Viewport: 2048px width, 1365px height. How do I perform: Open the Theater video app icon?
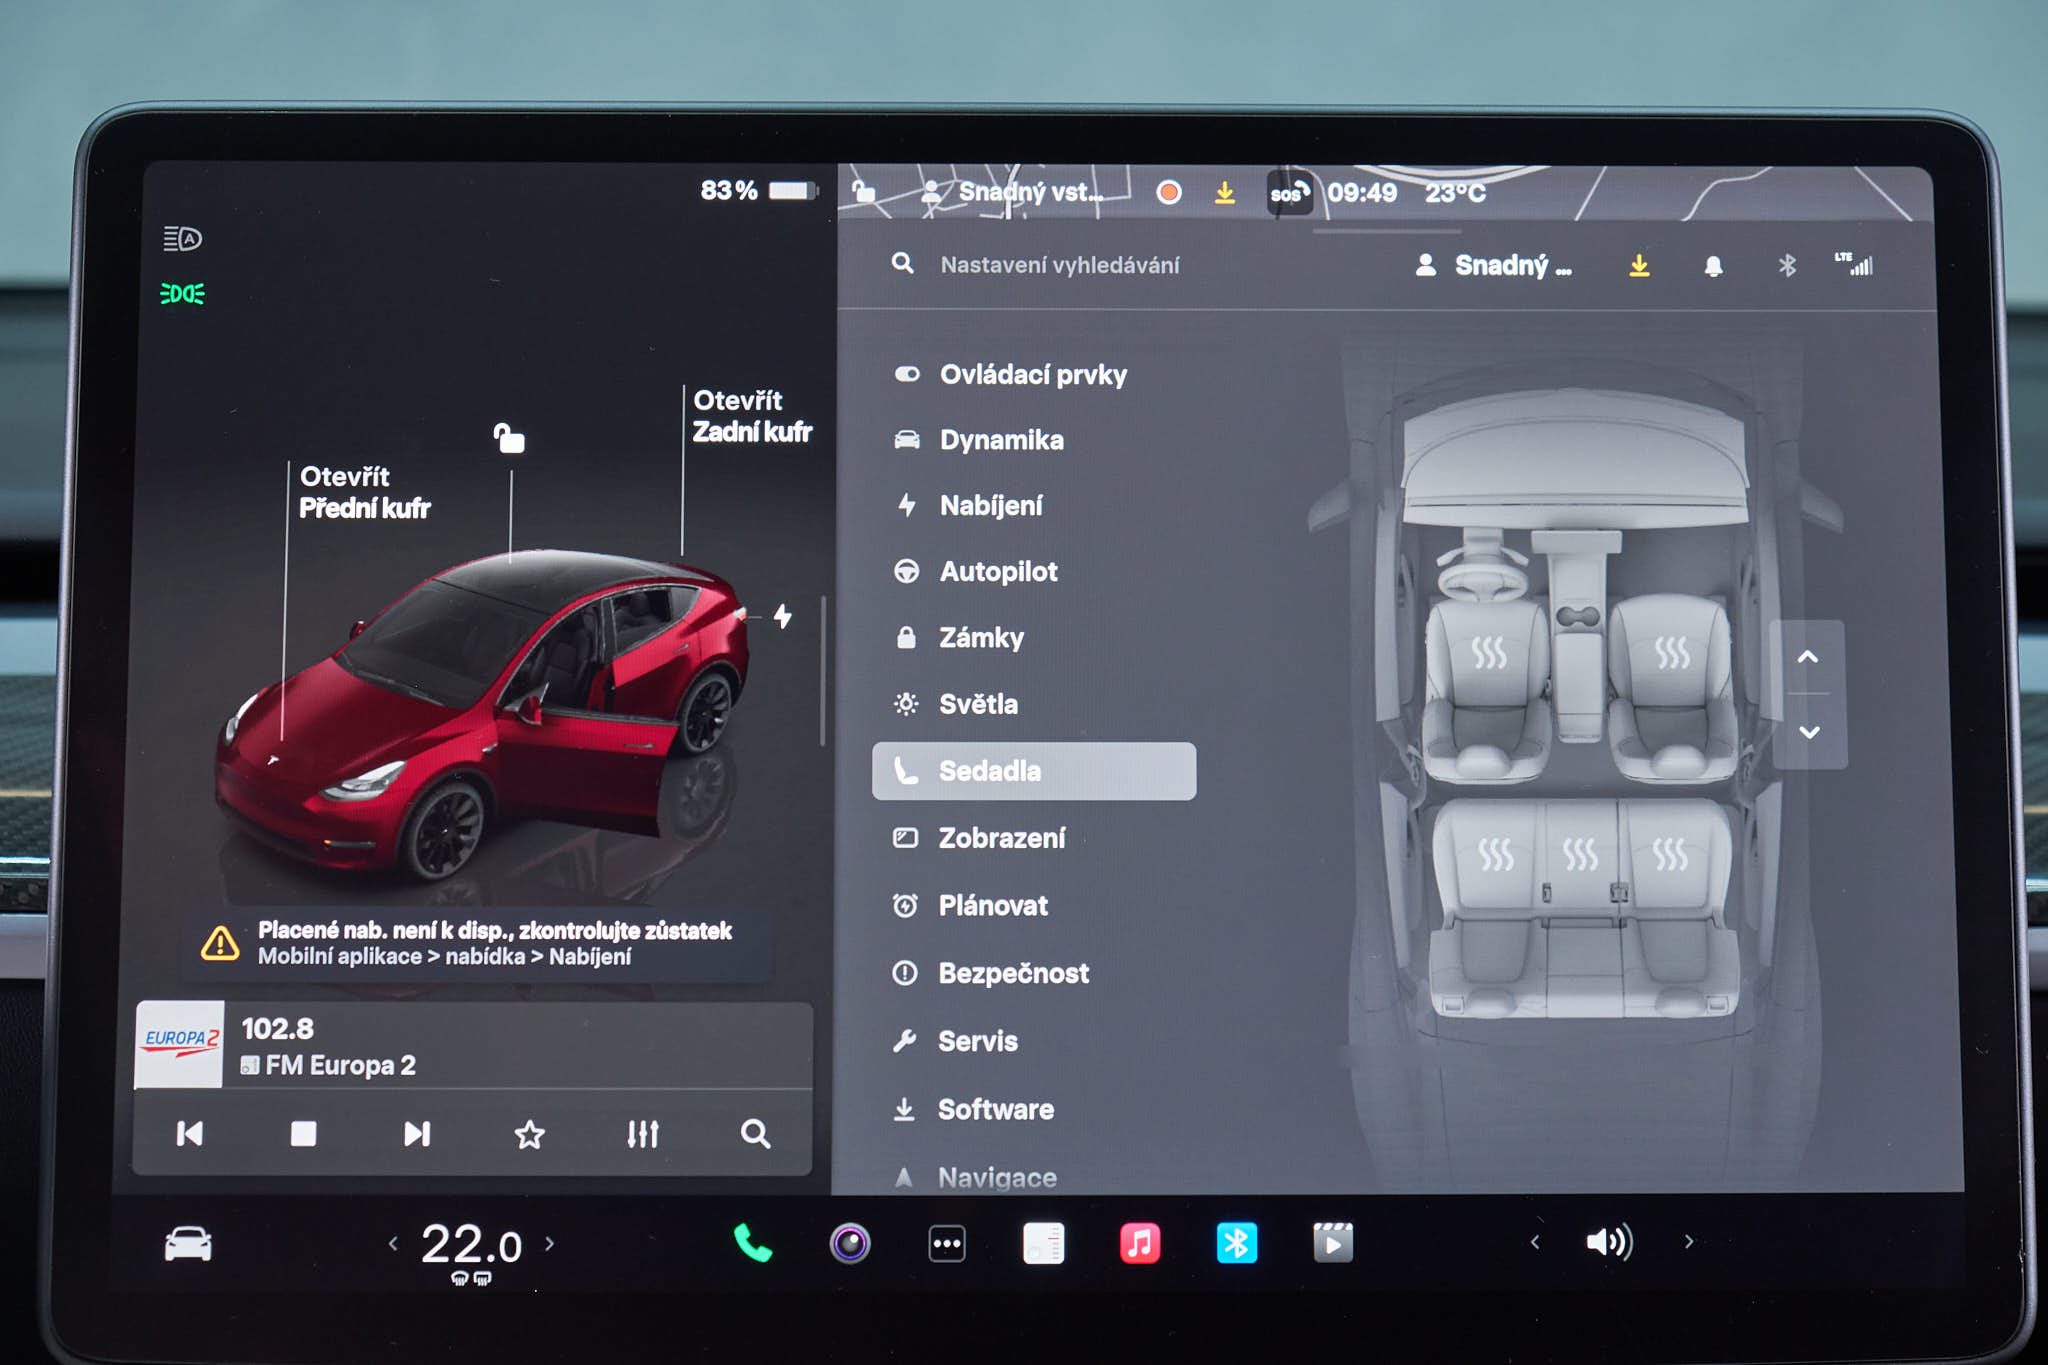(1332, 1243)
